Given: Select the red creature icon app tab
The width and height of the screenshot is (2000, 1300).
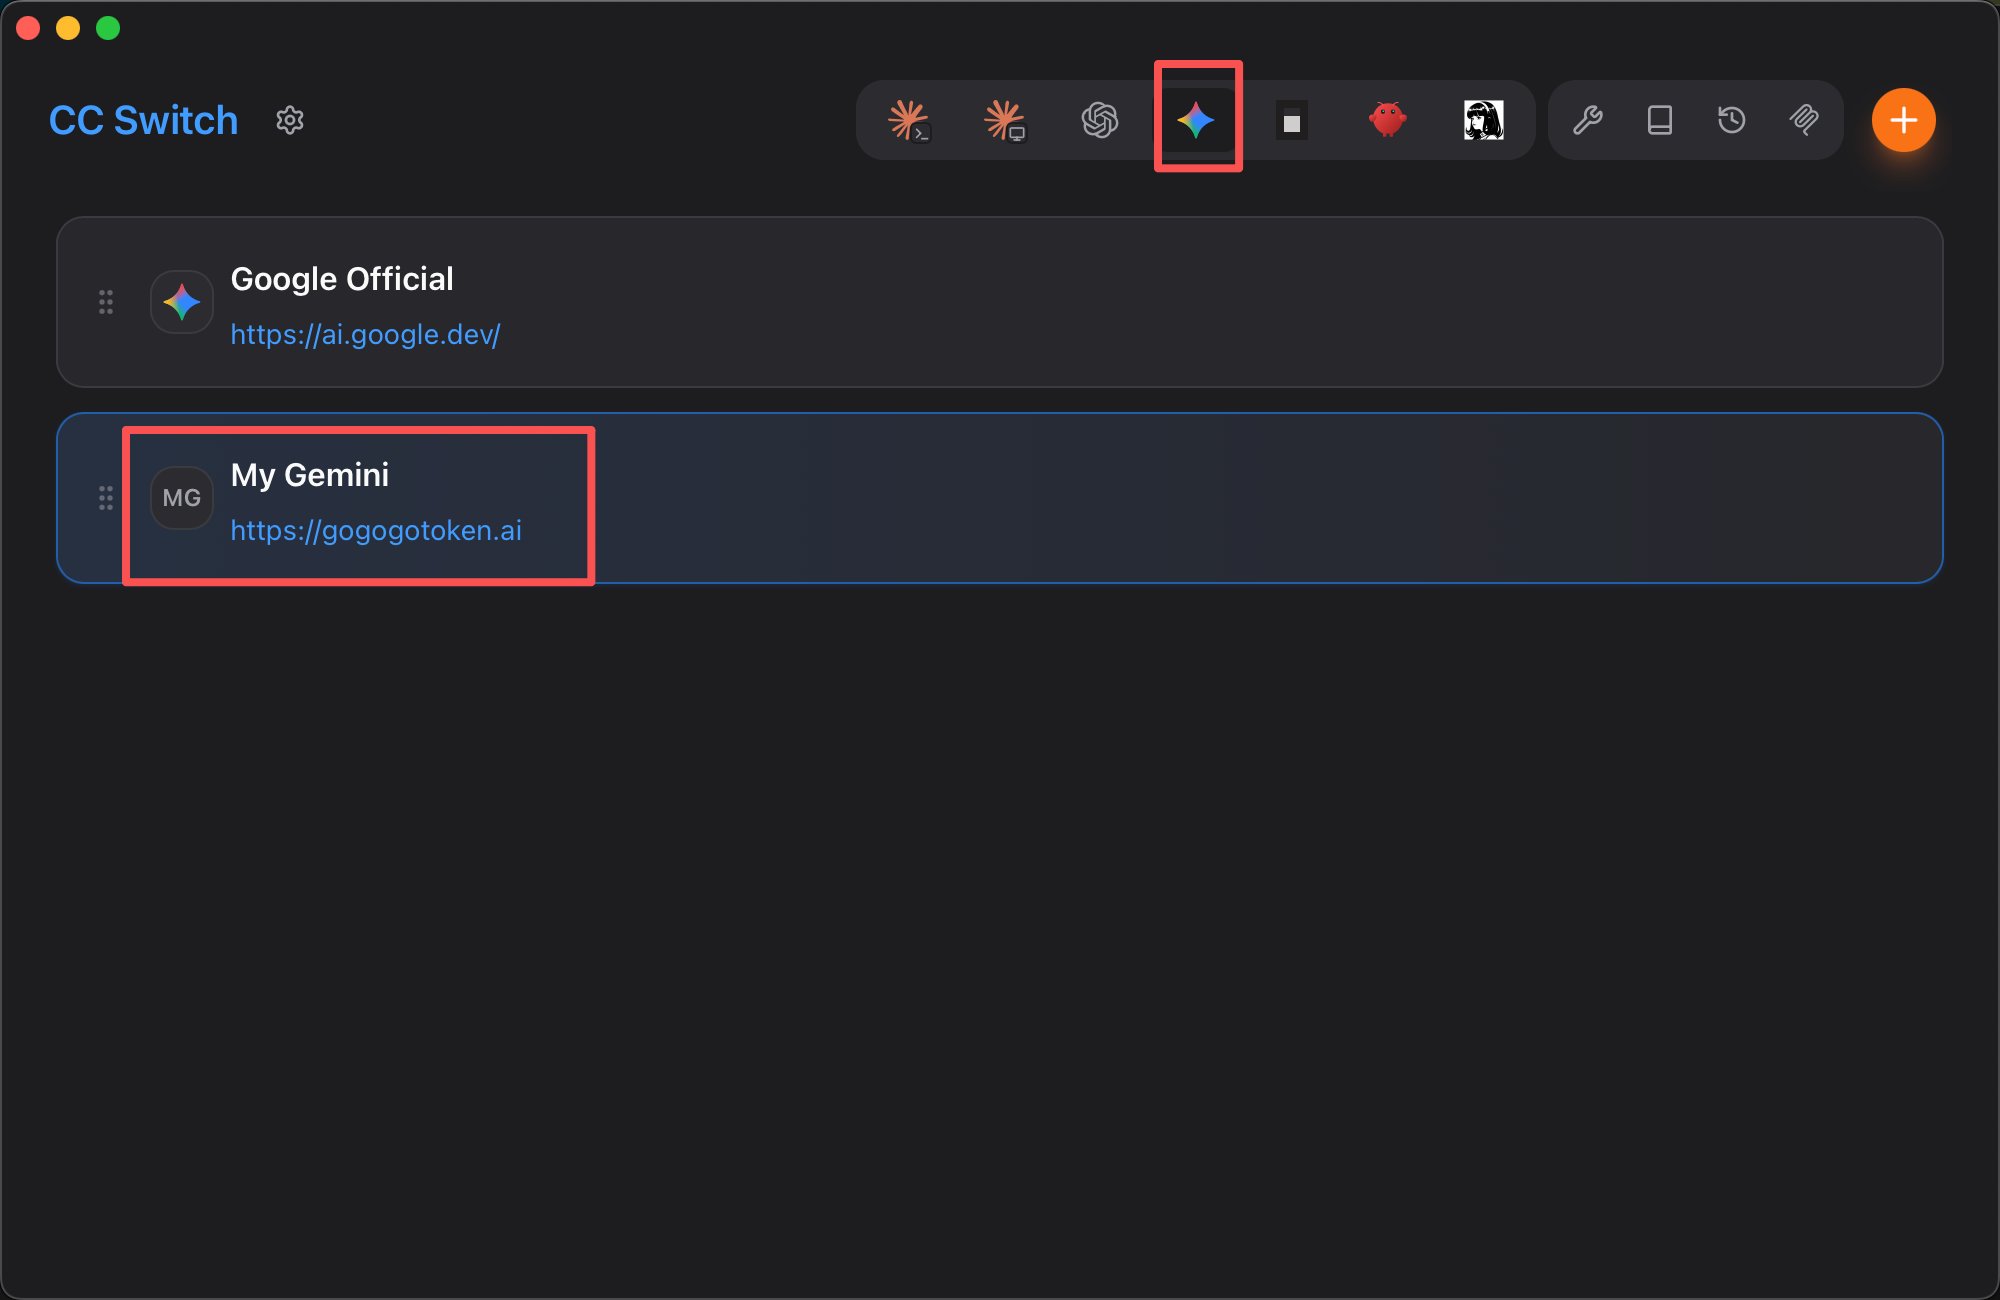Looking at the screenshot, I should [1388, 121].
